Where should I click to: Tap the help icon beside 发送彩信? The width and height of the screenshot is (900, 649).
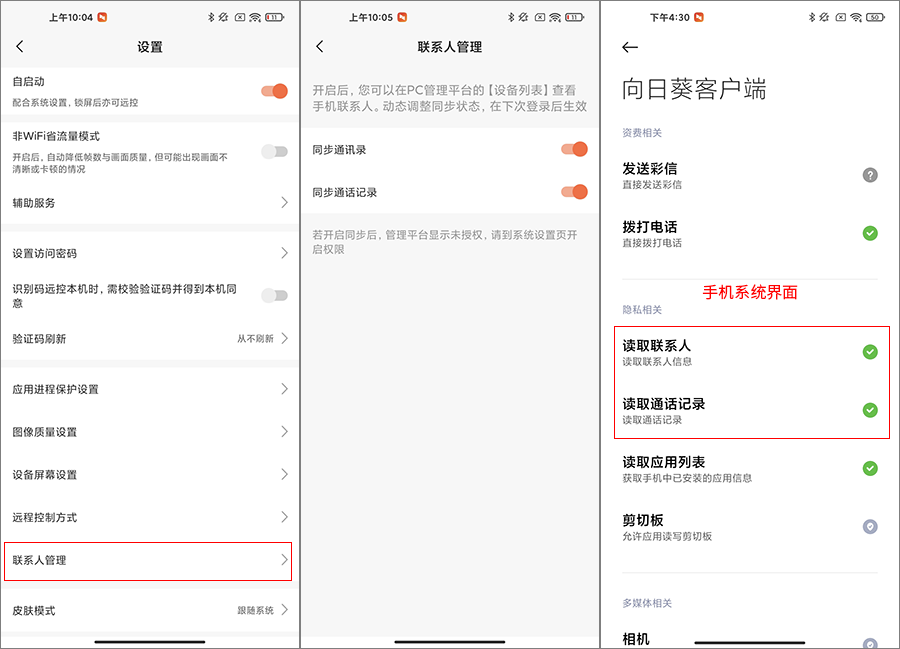pos(870,175)
